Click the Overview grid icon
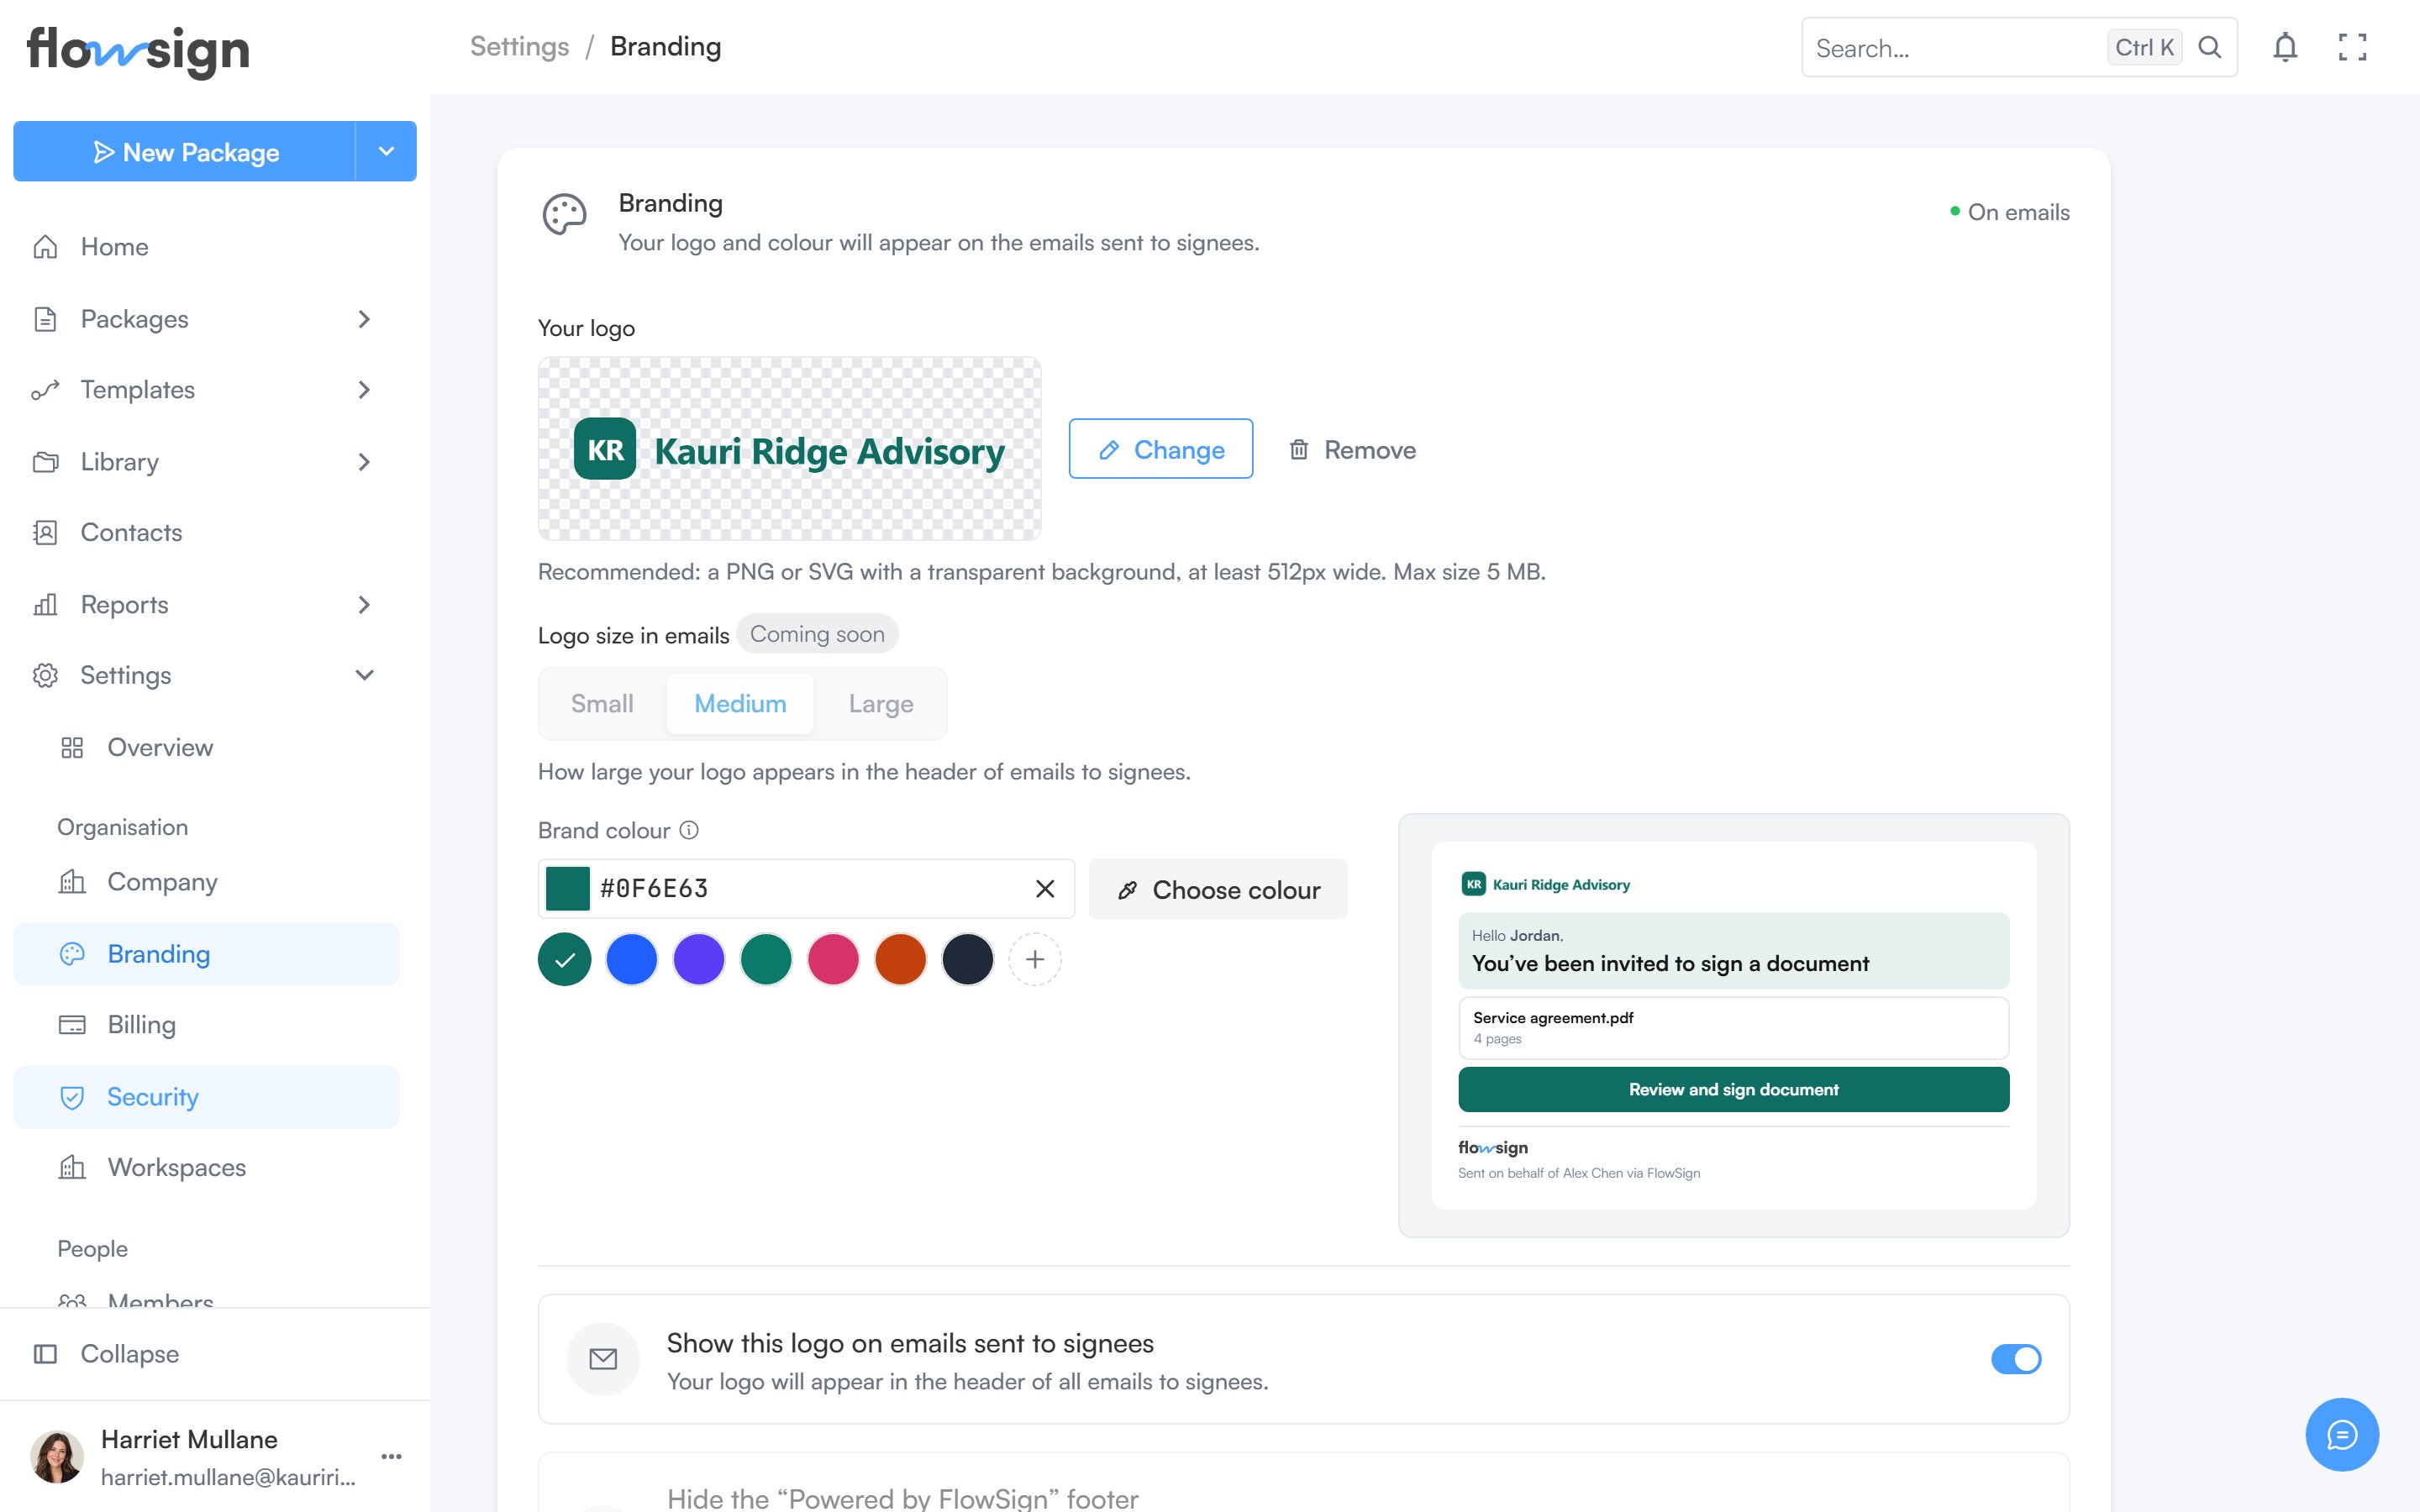The image size is (2420, 1512). [72, 747]
